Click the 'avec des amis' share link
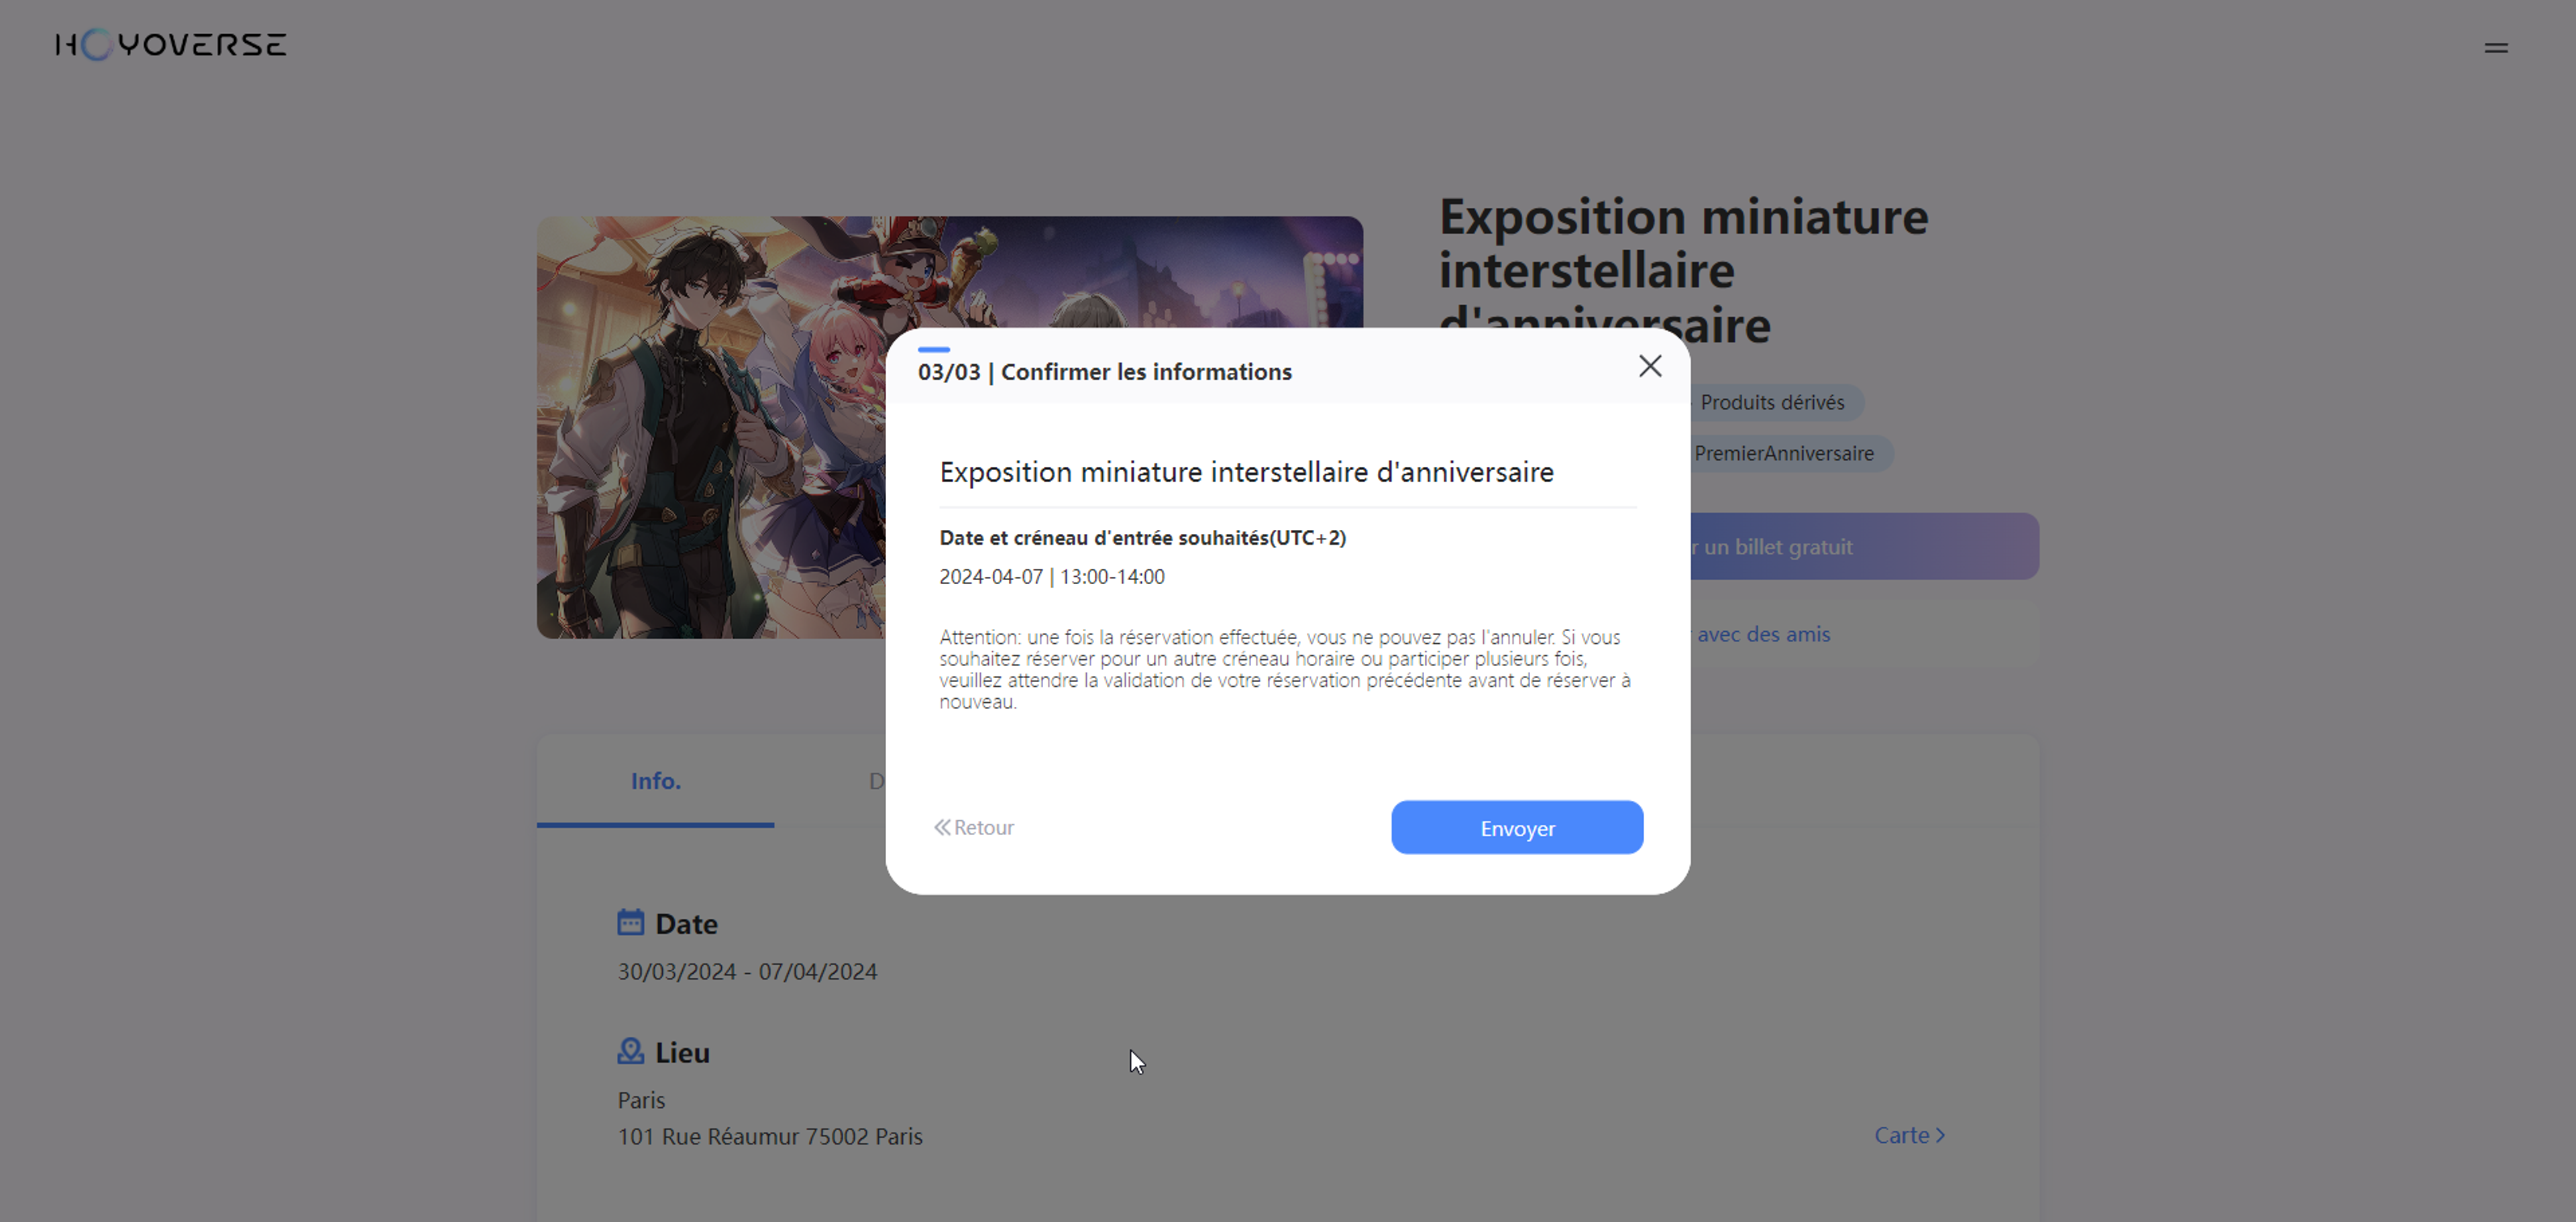Screen dimensions: 2576x1222 coord(1763,634)
